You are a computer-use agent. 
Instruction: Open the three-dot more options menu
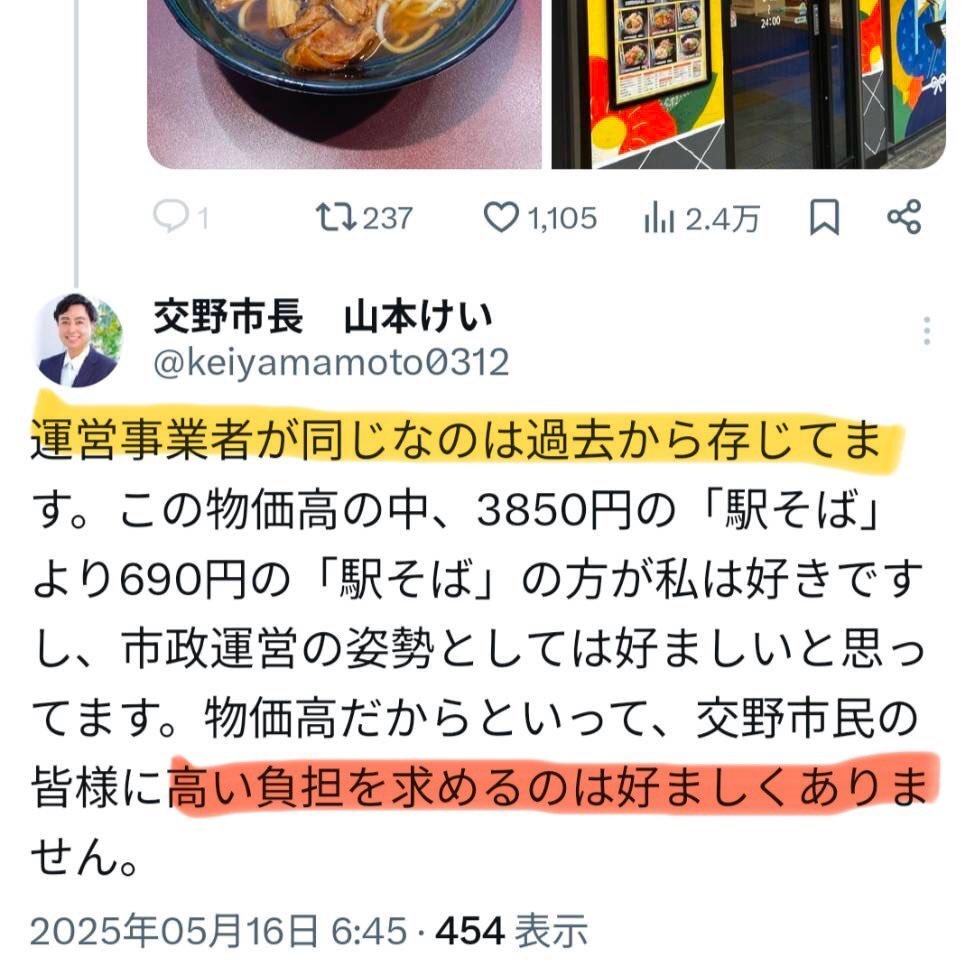pyautogui.click(x=926, y=331)
